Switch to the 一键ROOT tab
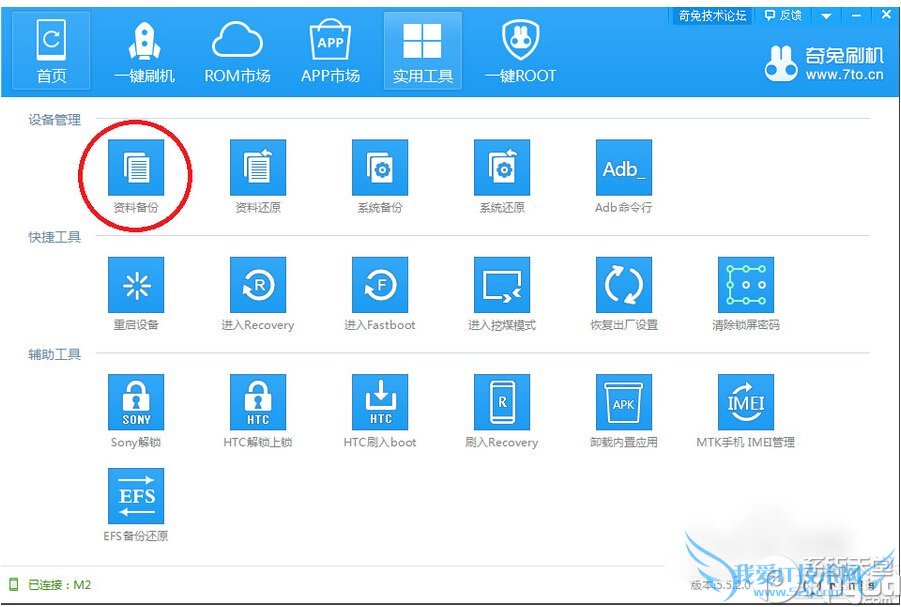Screen dimensions: 901x607 pos(521,51)
